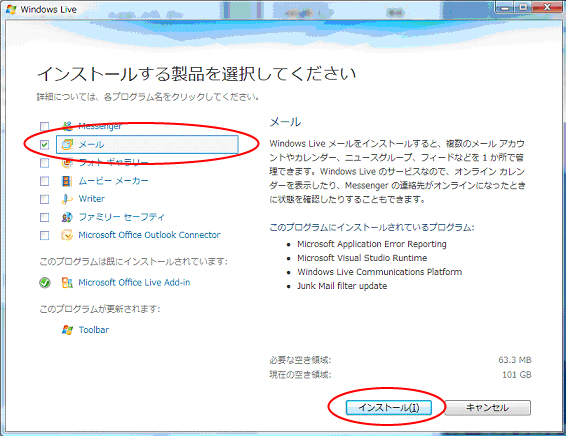Maximize the Windows Live window
This screenshot has width=566, height=436.
coord(522,7)
